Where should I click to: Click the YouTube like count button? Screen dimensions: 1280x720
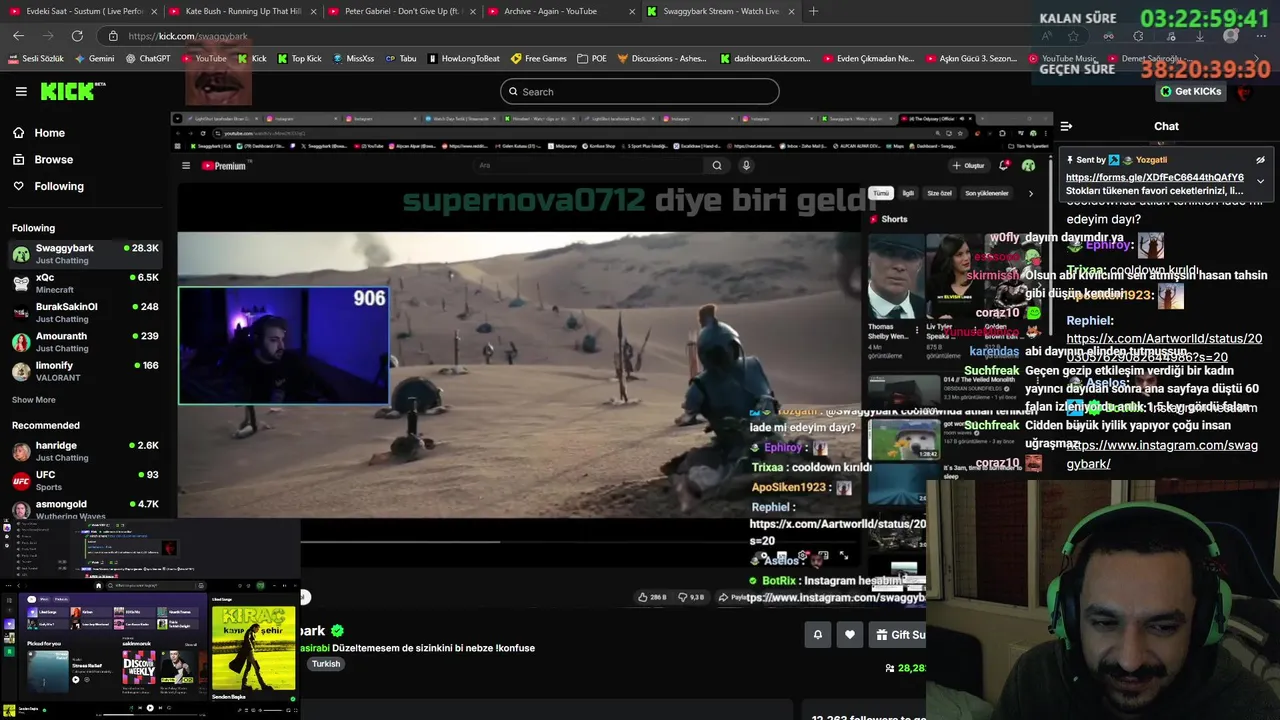click(652, 597)
